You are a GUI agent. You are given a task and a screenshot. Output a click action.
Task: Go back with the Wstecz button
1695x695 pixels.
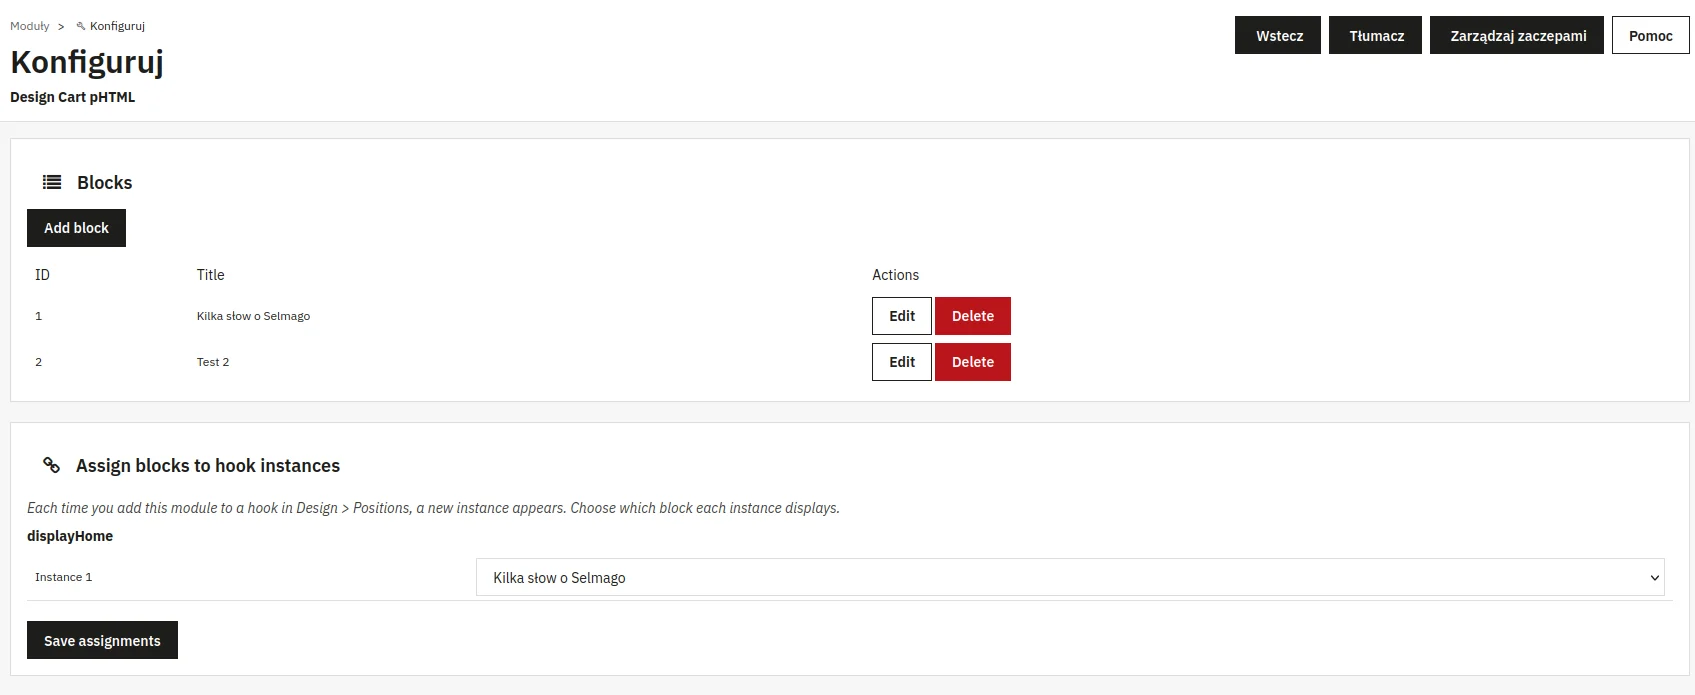[1278, 35]
